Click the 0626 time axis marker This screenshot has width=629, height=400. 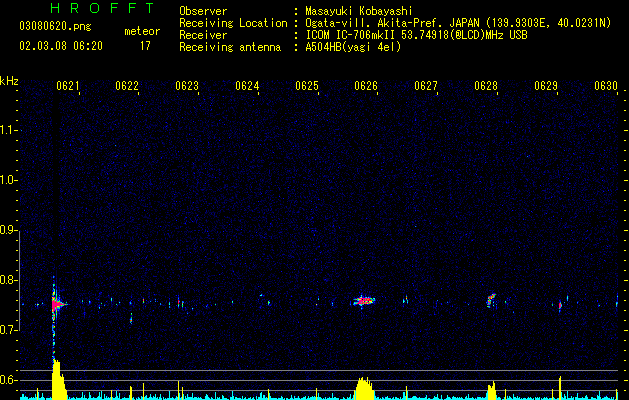point(366,86)
